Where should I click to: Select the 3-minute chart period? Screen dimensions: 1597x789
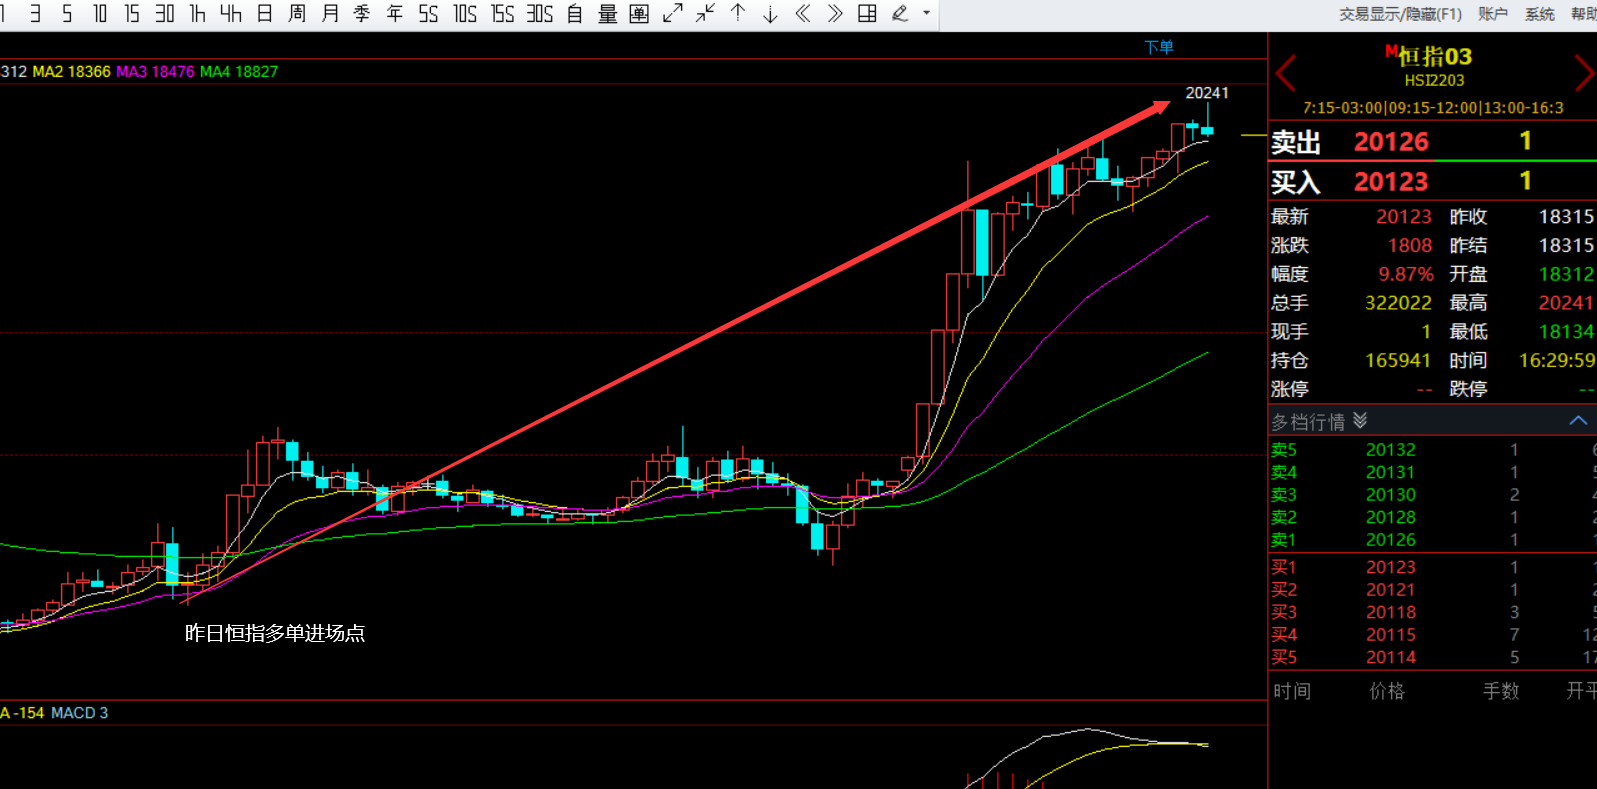[35, 14]
